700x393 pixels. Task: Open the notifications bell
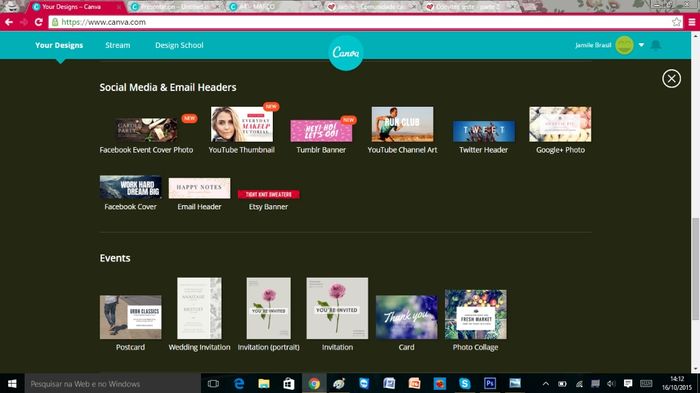click(x=656, y=45)
